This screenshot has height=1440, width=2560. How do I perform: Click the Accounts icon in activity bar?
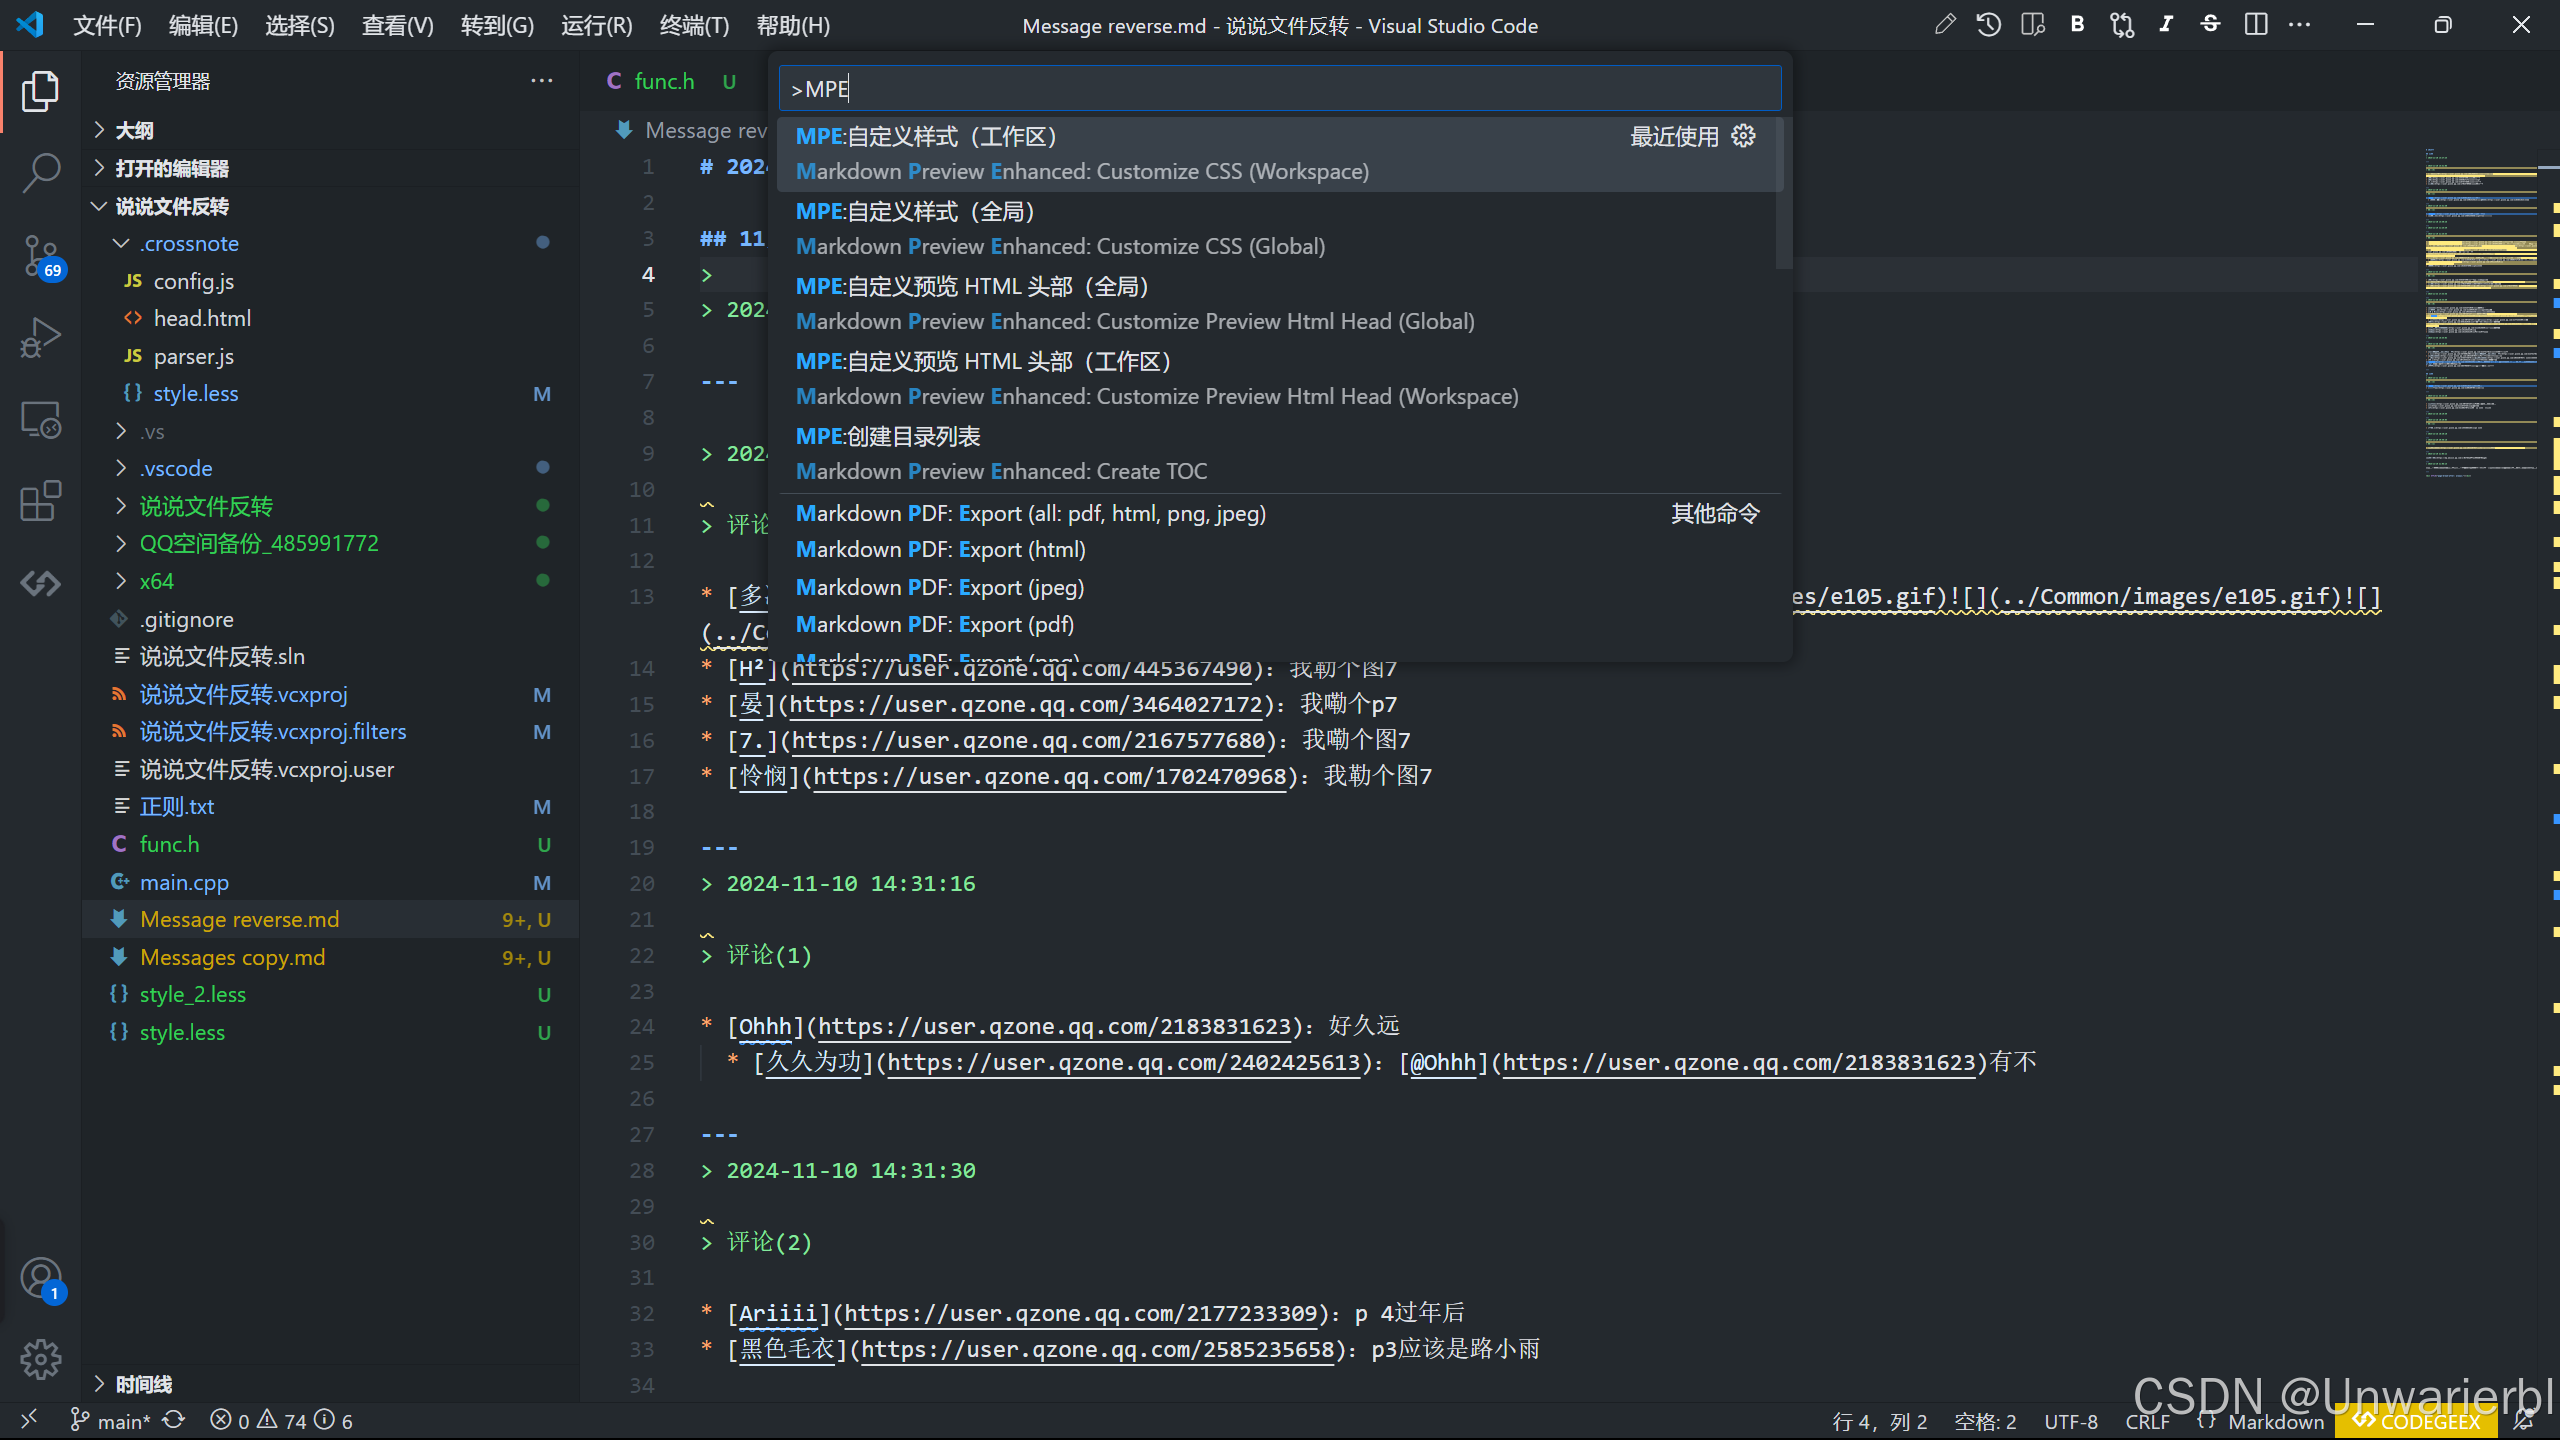(40, 1278)
